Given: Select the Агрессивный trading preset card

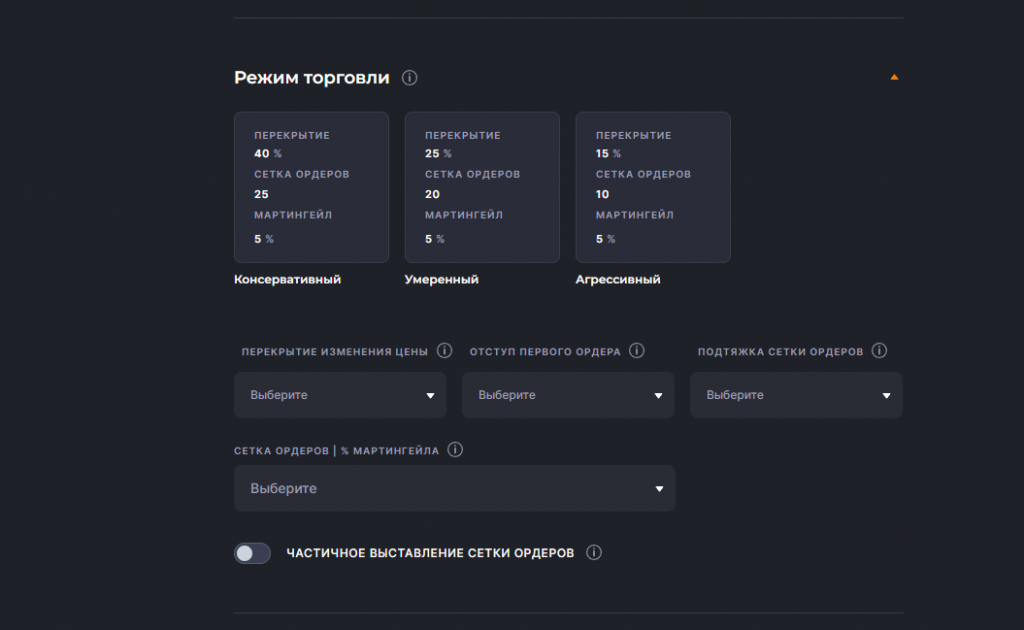Looking at the screenshot, I should 652,187.
